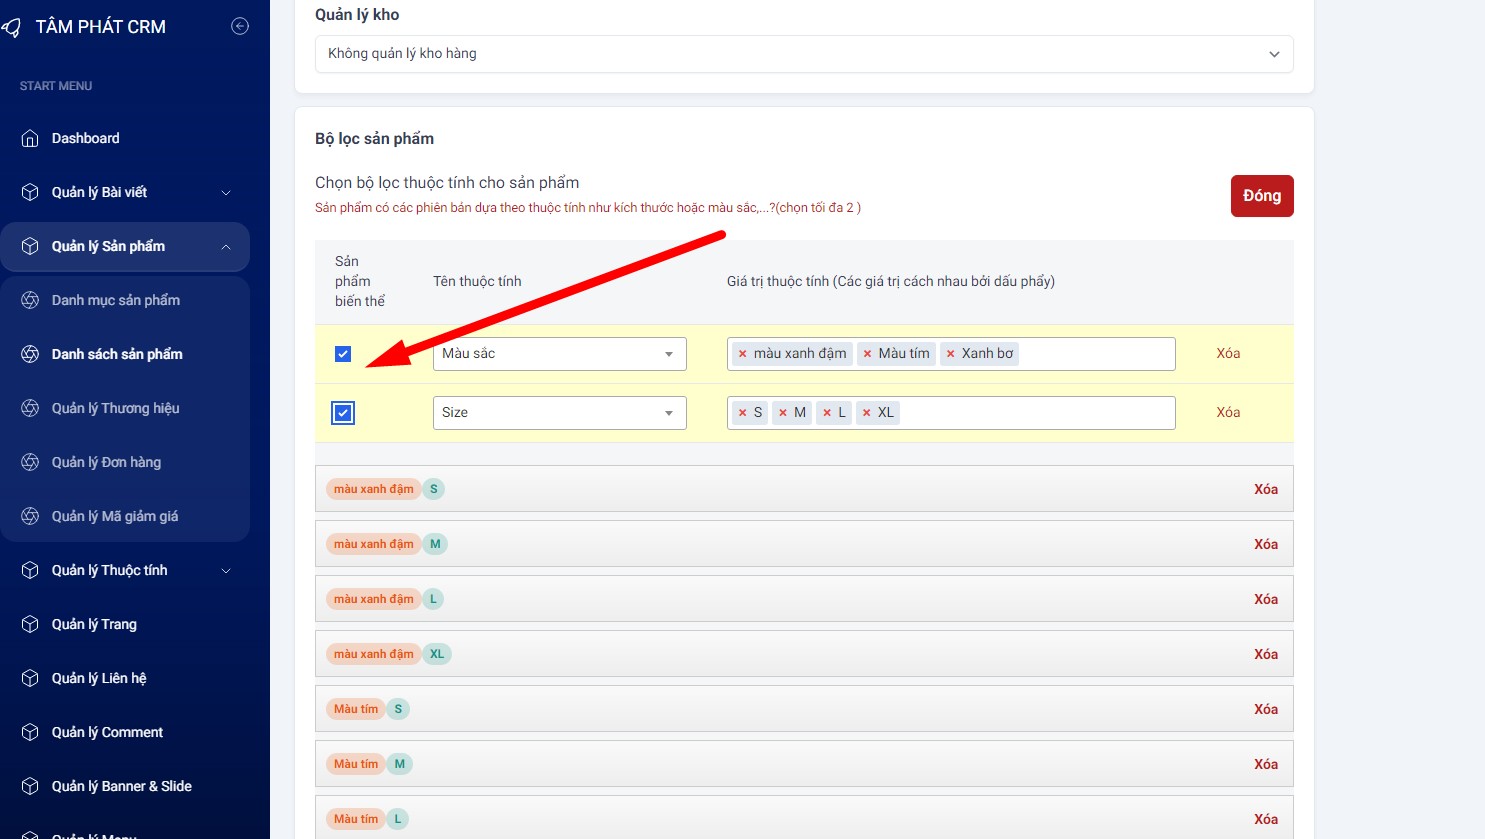Open the Quản lý kho dropdown

(803, 54)
